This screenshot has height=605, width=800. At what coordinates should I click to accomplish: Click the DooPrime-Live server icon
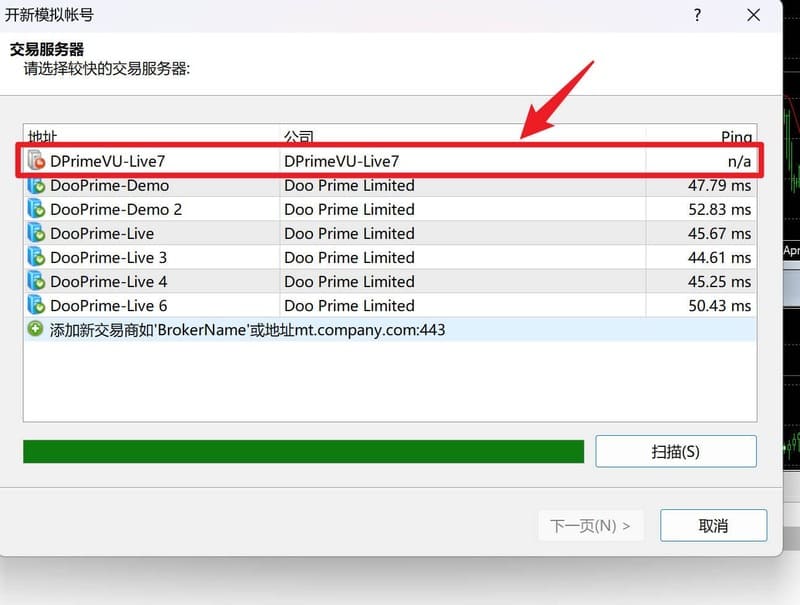(x=37, y=233)
